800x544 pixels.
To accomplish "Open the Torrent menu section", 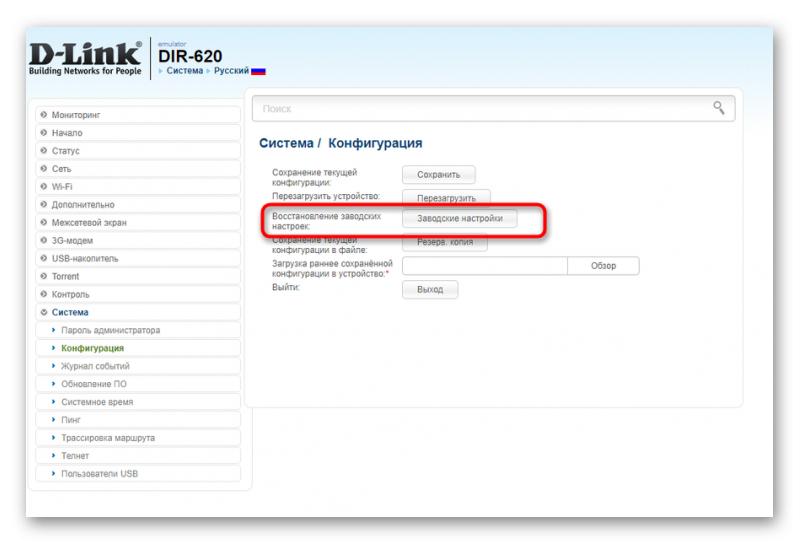I will pos(138,276).
